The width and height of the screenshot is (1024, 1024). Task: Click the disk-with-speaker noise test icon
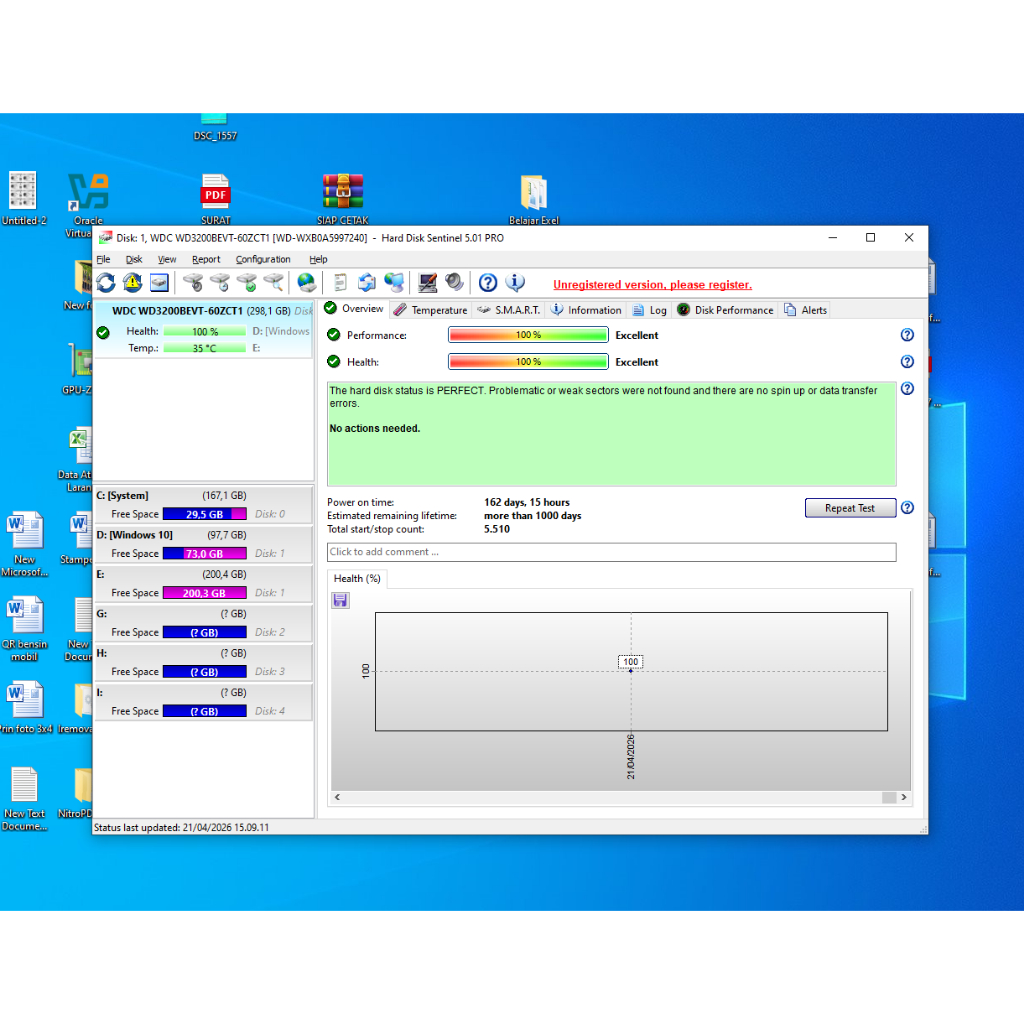pos(193,283)
